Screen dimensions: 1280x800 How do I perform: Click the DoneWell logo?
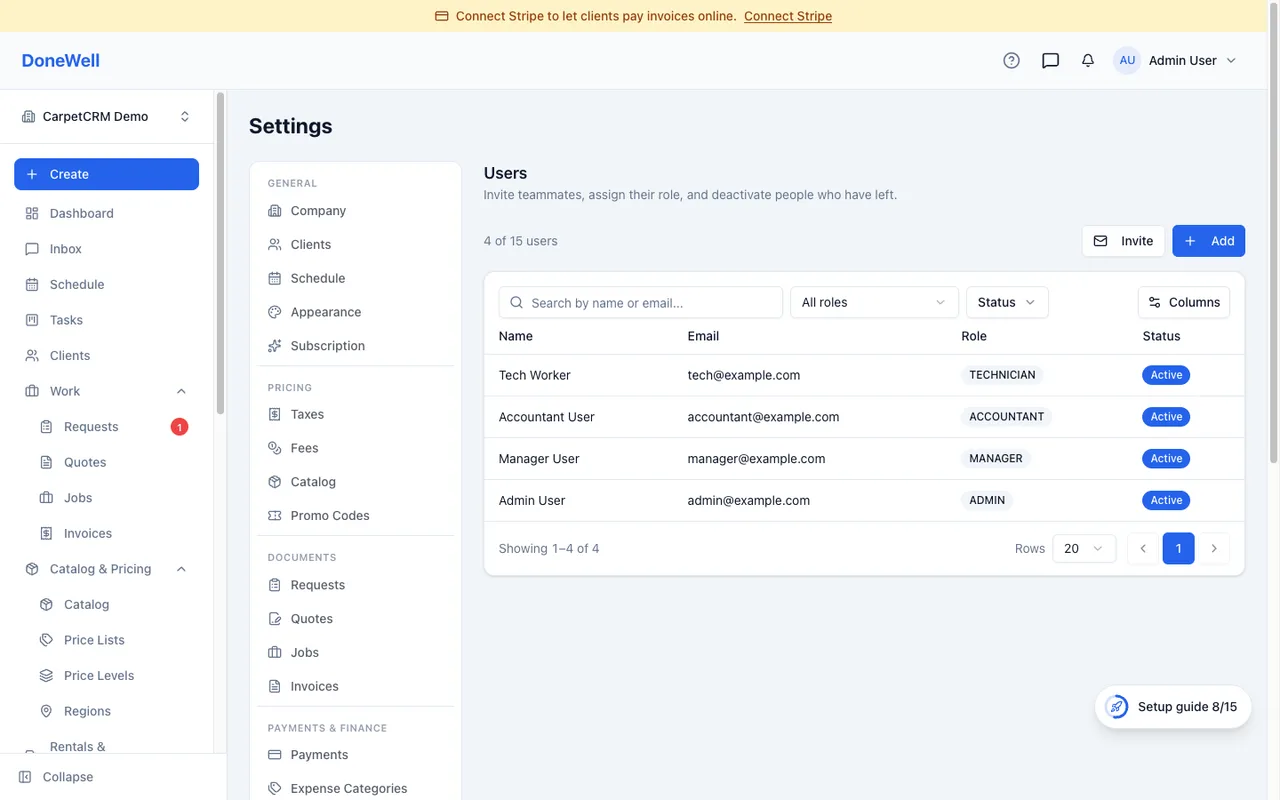pos(61,60)
